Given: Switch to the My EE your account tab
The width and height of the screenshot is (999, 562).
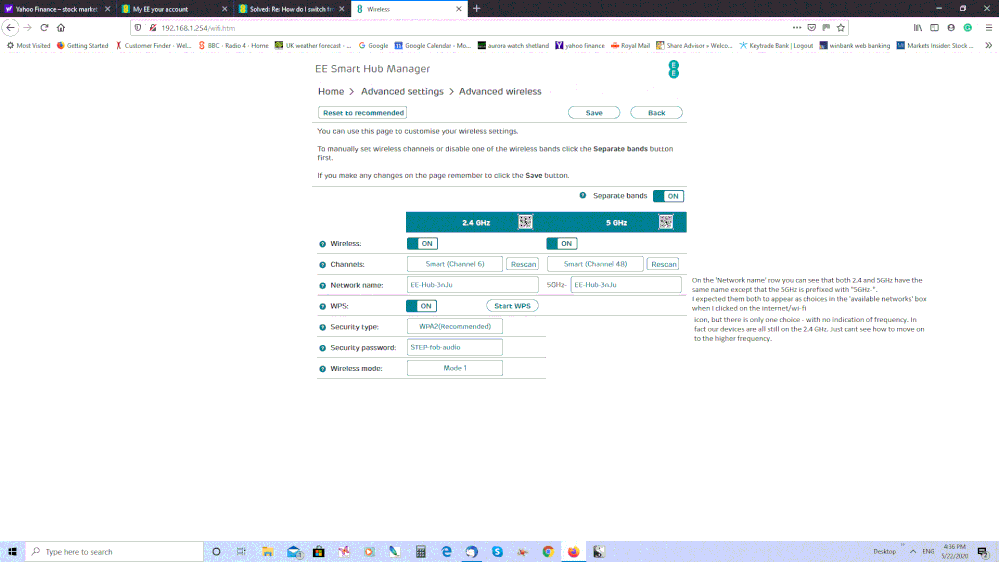Looking at the screenshot, I should (174, 9).
